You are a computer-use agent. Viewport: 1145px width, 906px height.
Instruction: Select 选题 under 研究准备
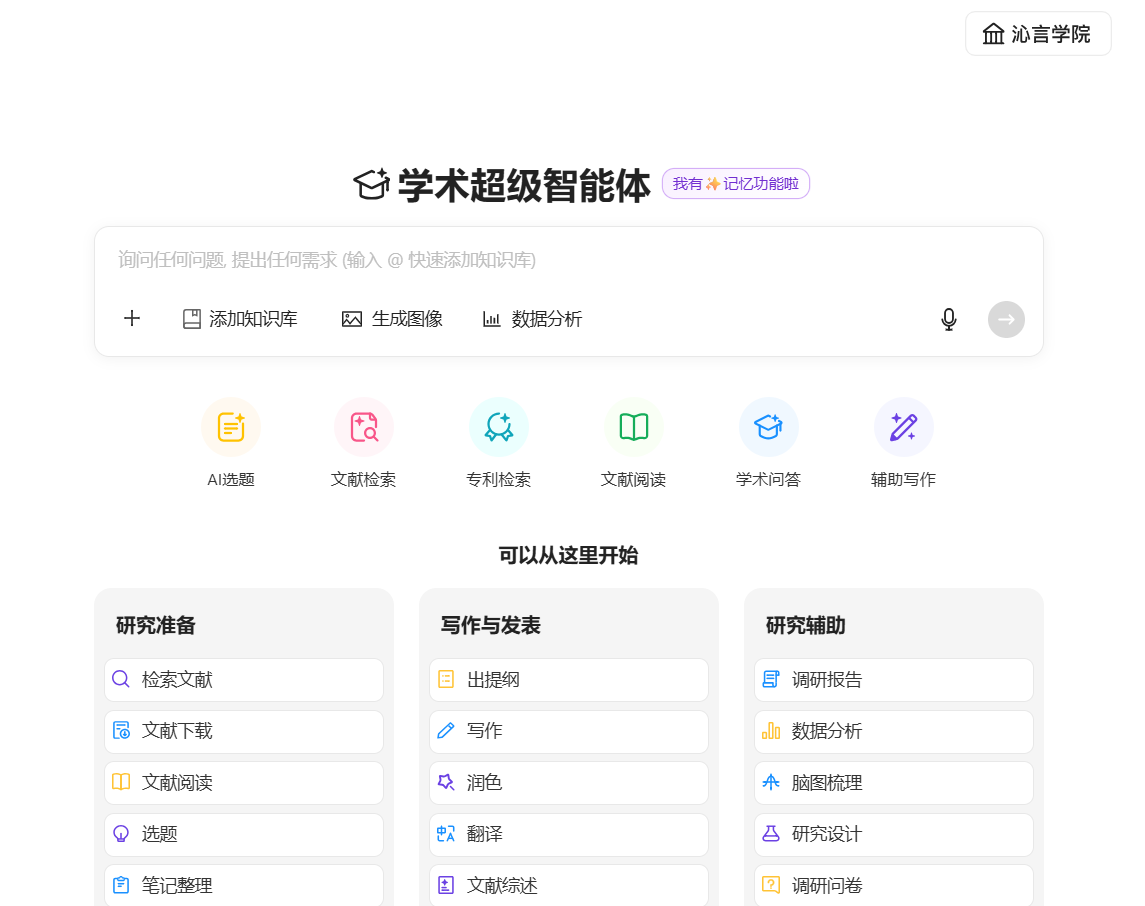tap(244, 834)
